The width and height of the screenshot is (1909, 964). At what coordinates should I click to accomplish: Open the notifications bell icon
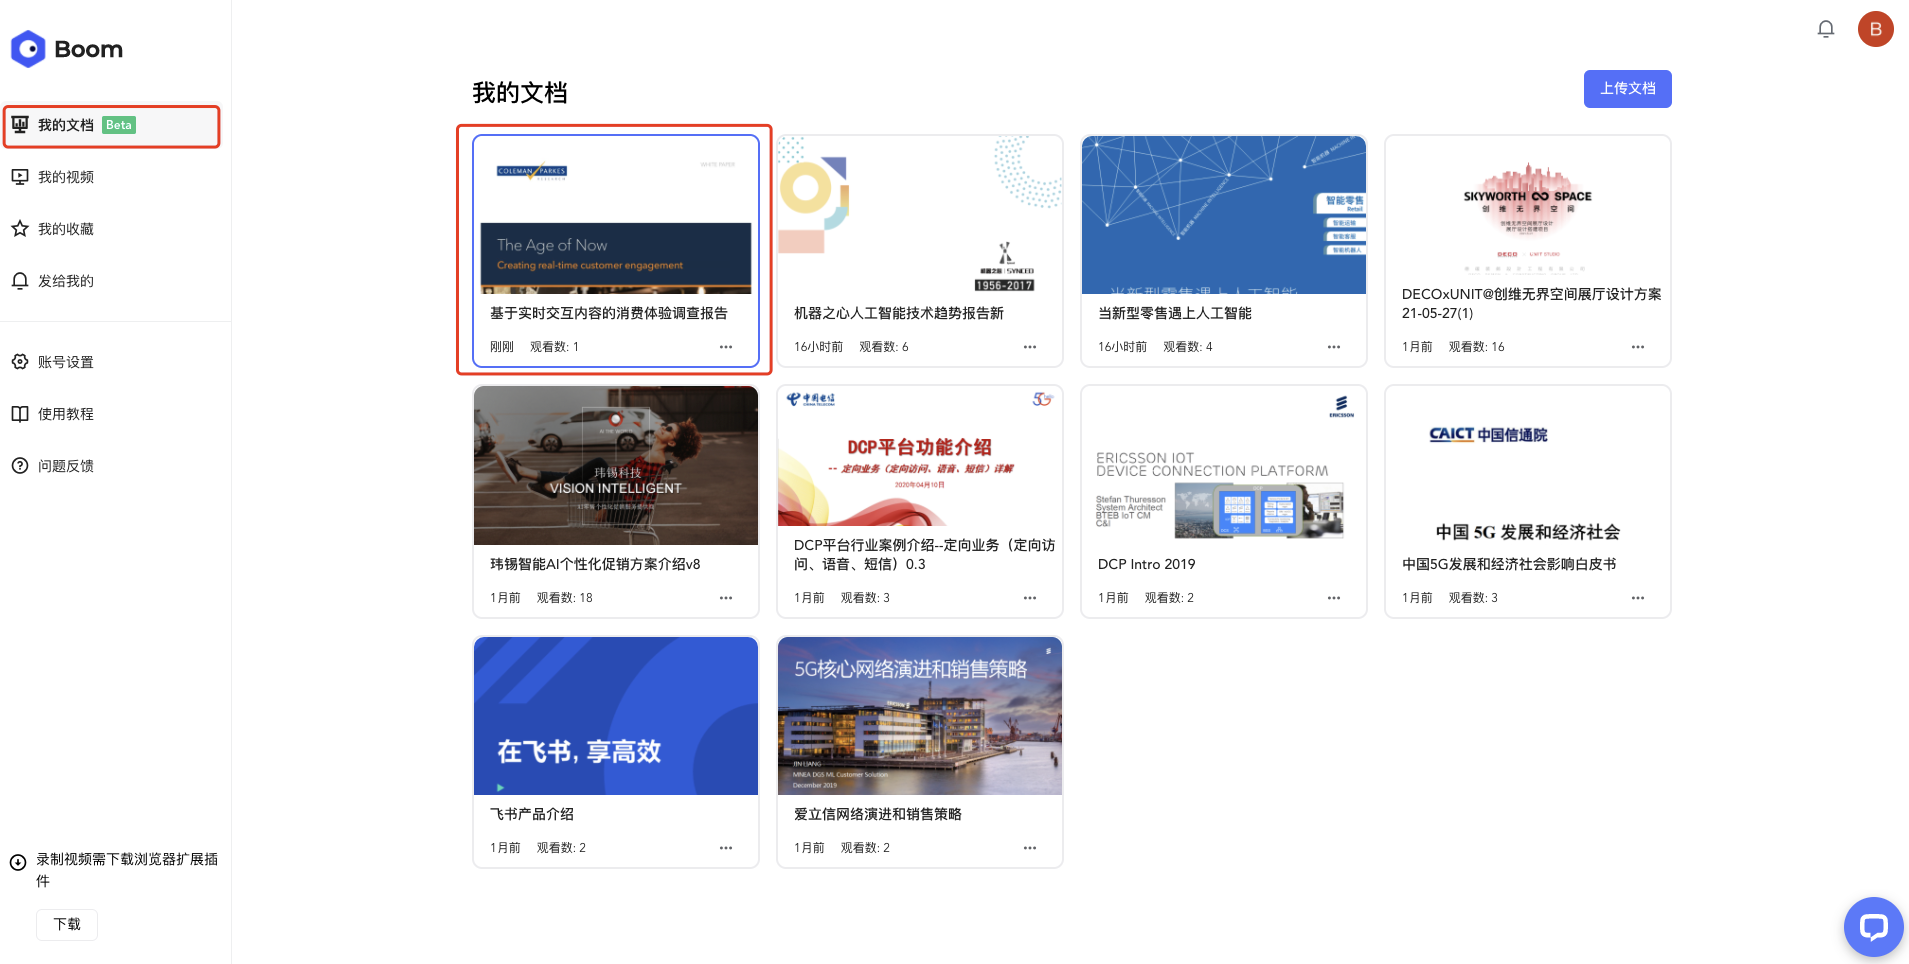click(x=1826, y=29)
